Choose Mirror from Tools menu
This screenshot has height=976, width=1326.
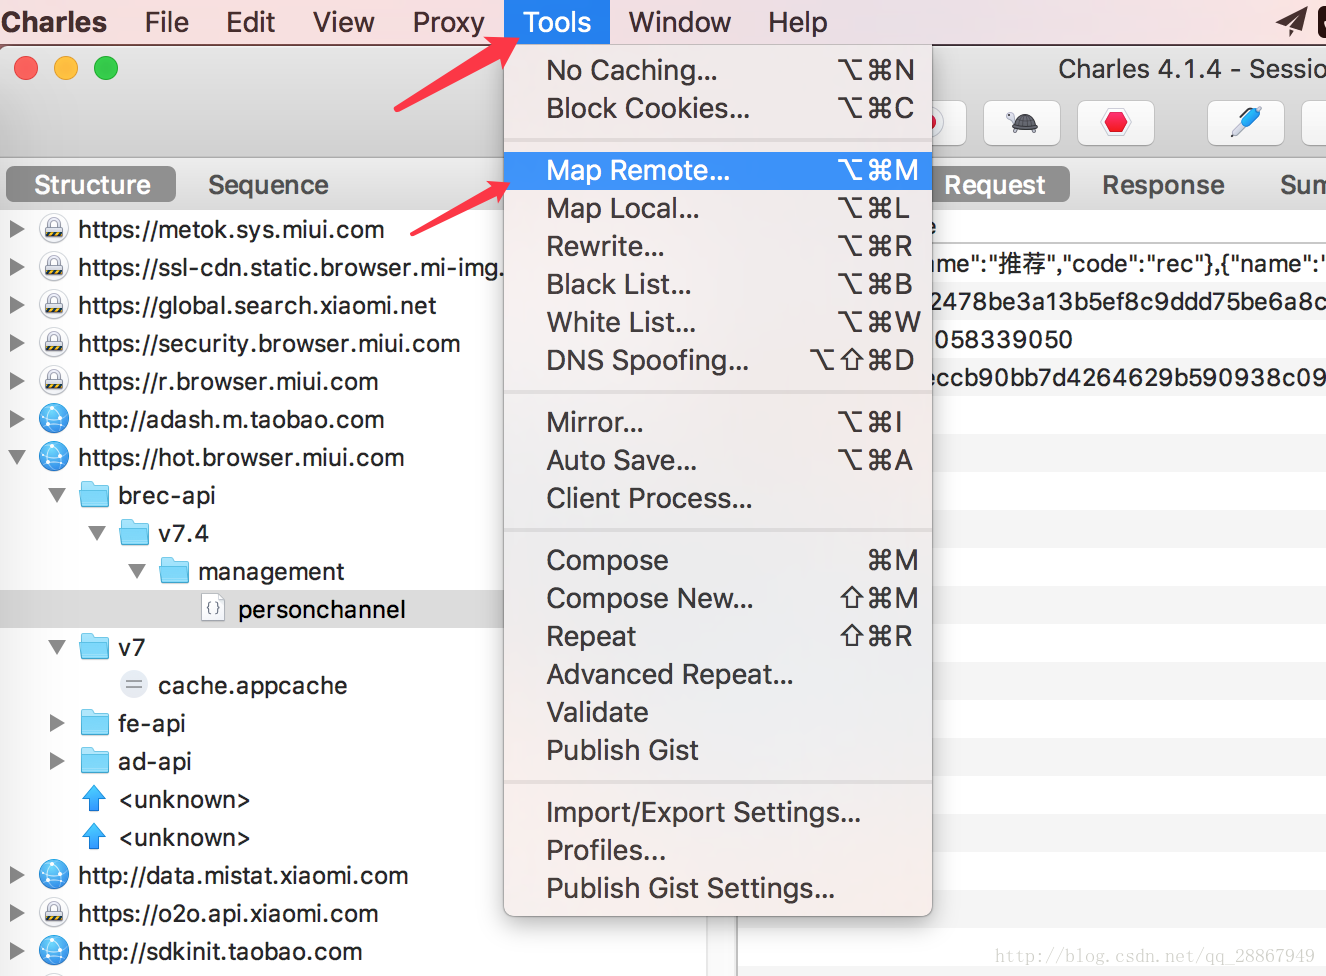(718, 423)
